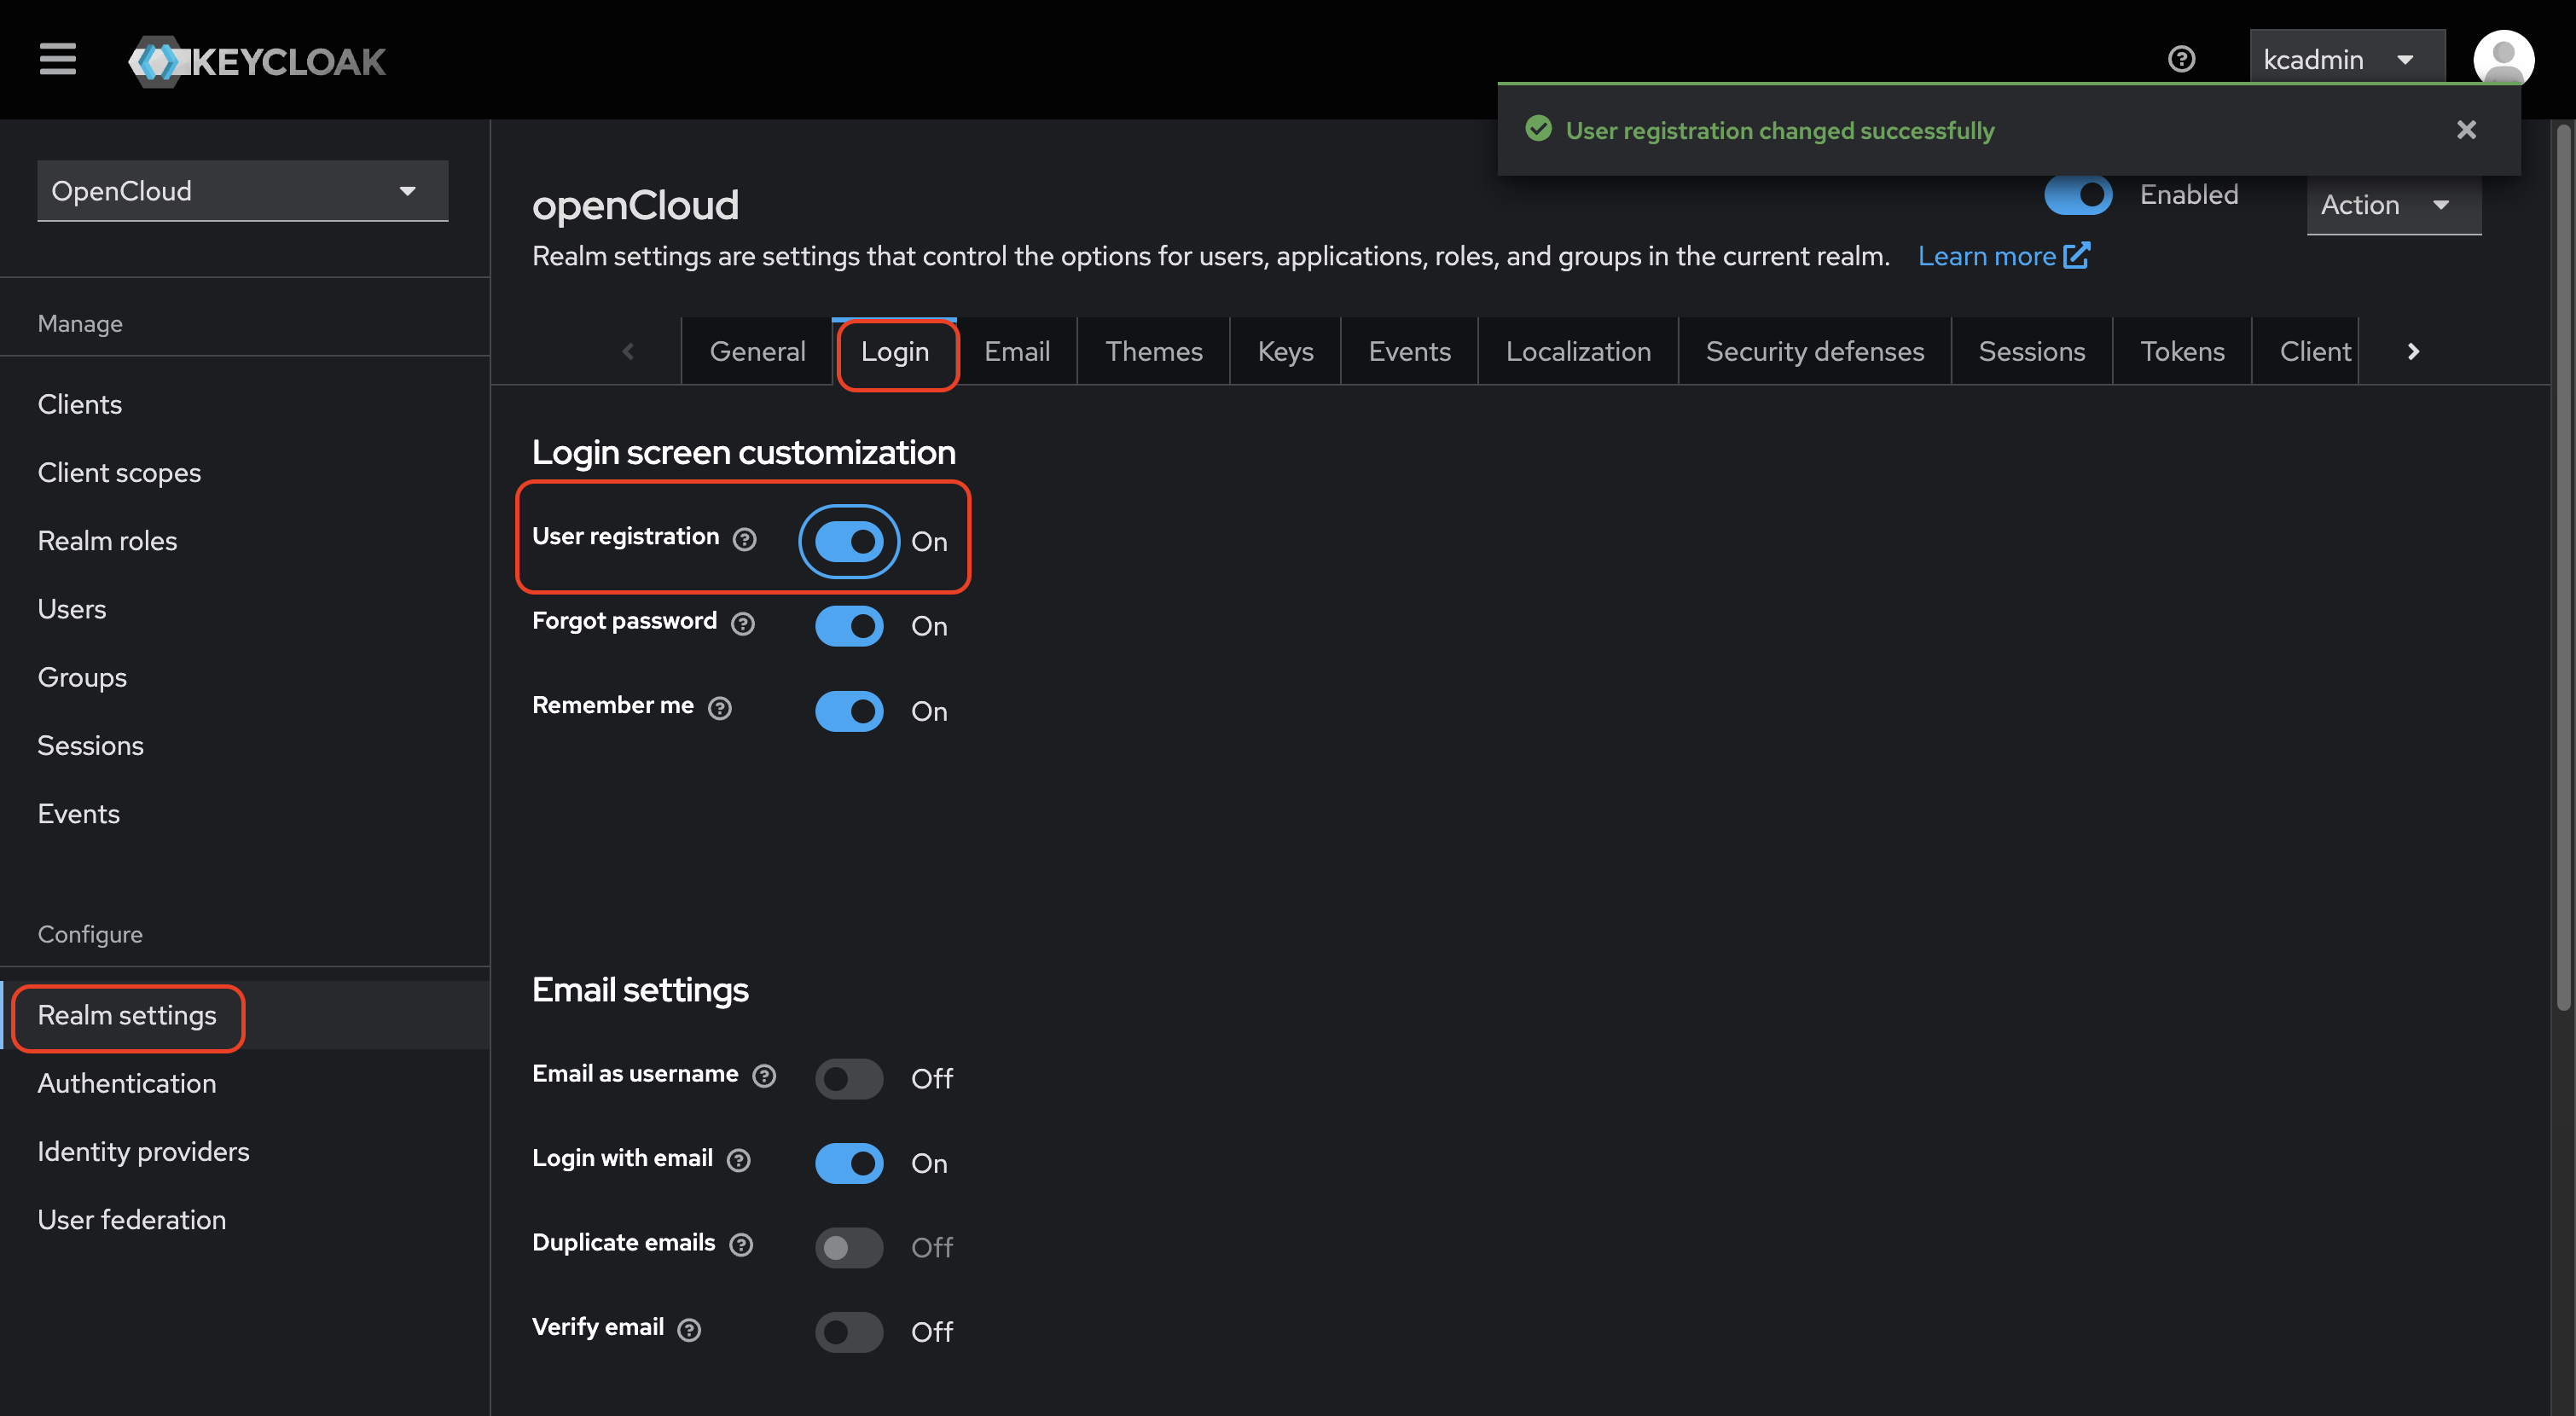
Task: Switch to the Events tab
Action: tap(1409, 351)
